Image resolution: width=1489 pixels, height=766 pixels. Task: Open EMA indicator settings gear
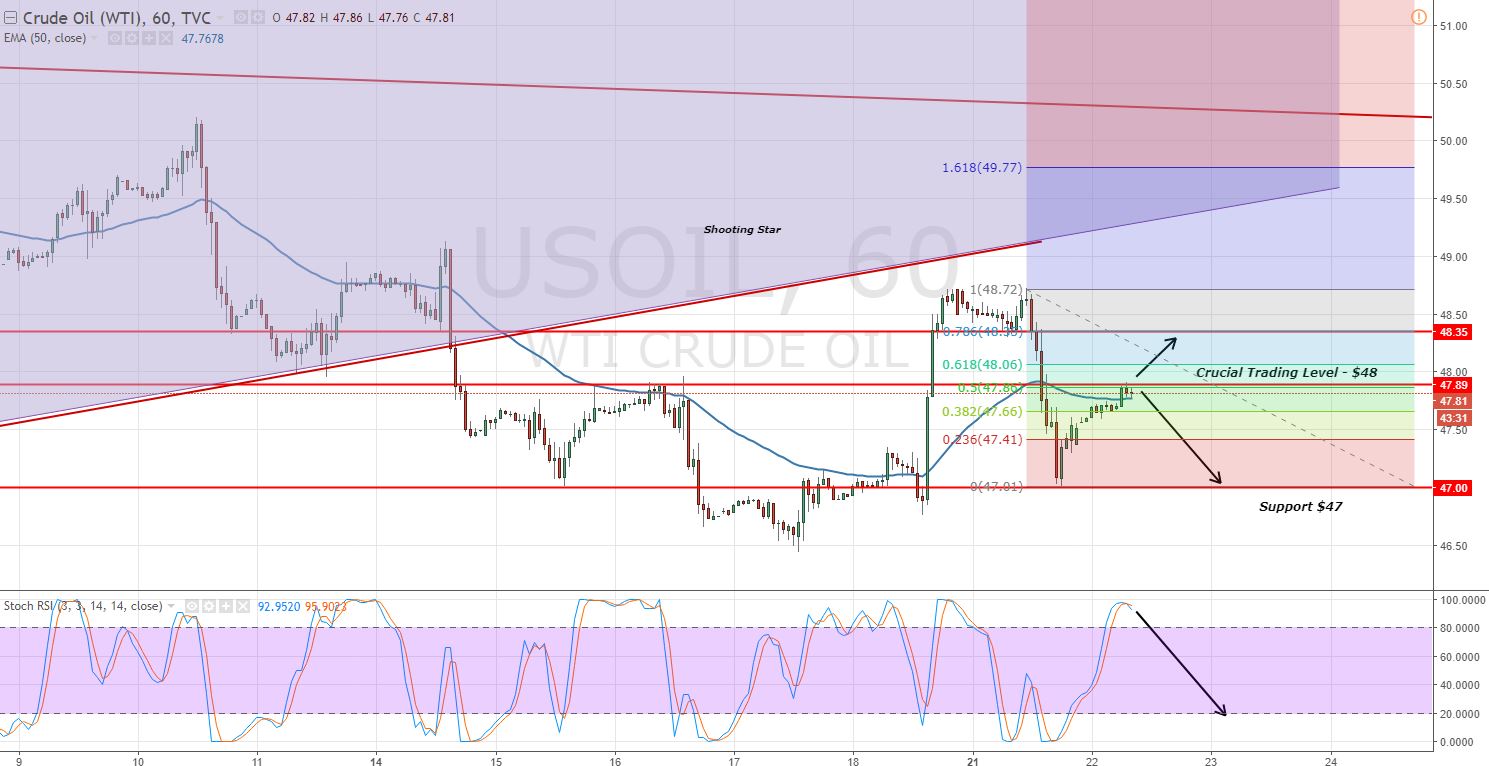131,38
